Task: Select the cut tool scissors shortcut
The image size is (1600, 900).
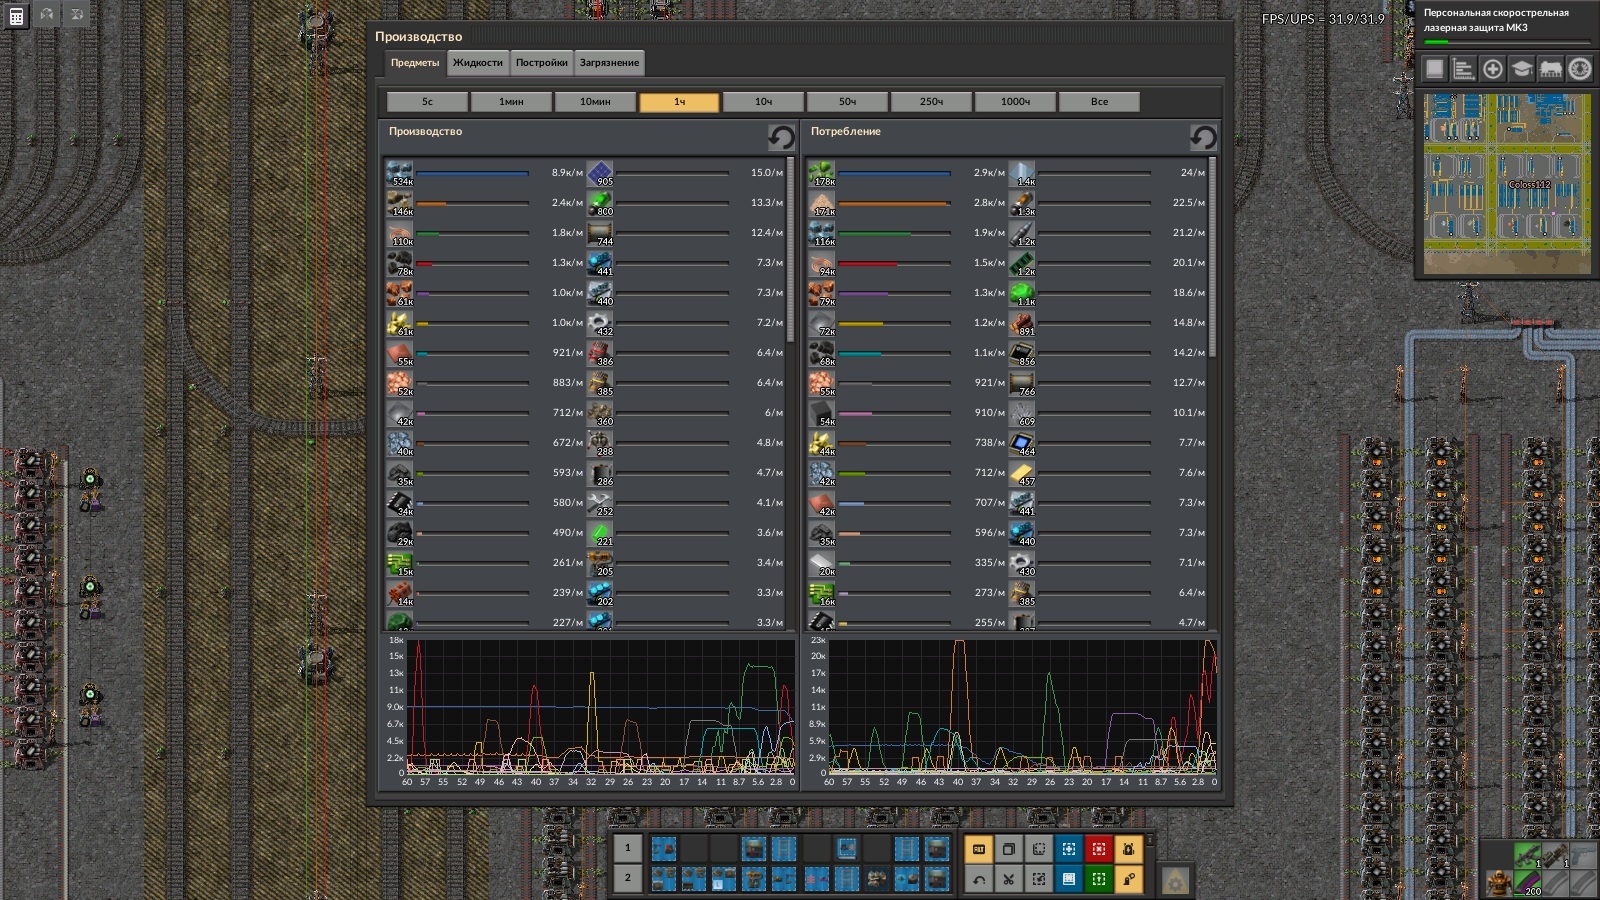Action: point(1008,879)
